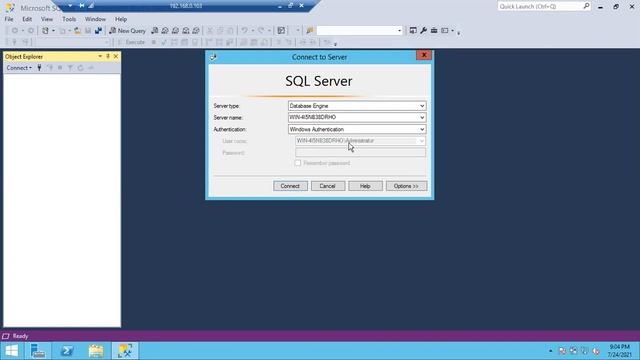This screenshot has height=360, width=640.
Task: Click the Save All icon in toolbar
Action: point(98,31)
